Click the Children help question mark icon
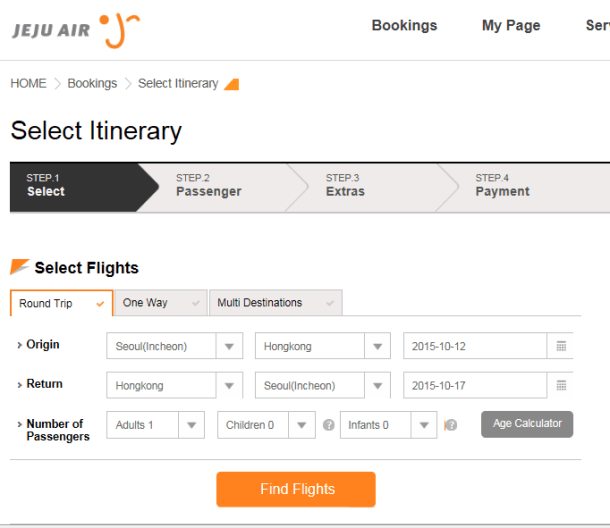The height and width of the screenshot is (528, 610). (329, 425)
